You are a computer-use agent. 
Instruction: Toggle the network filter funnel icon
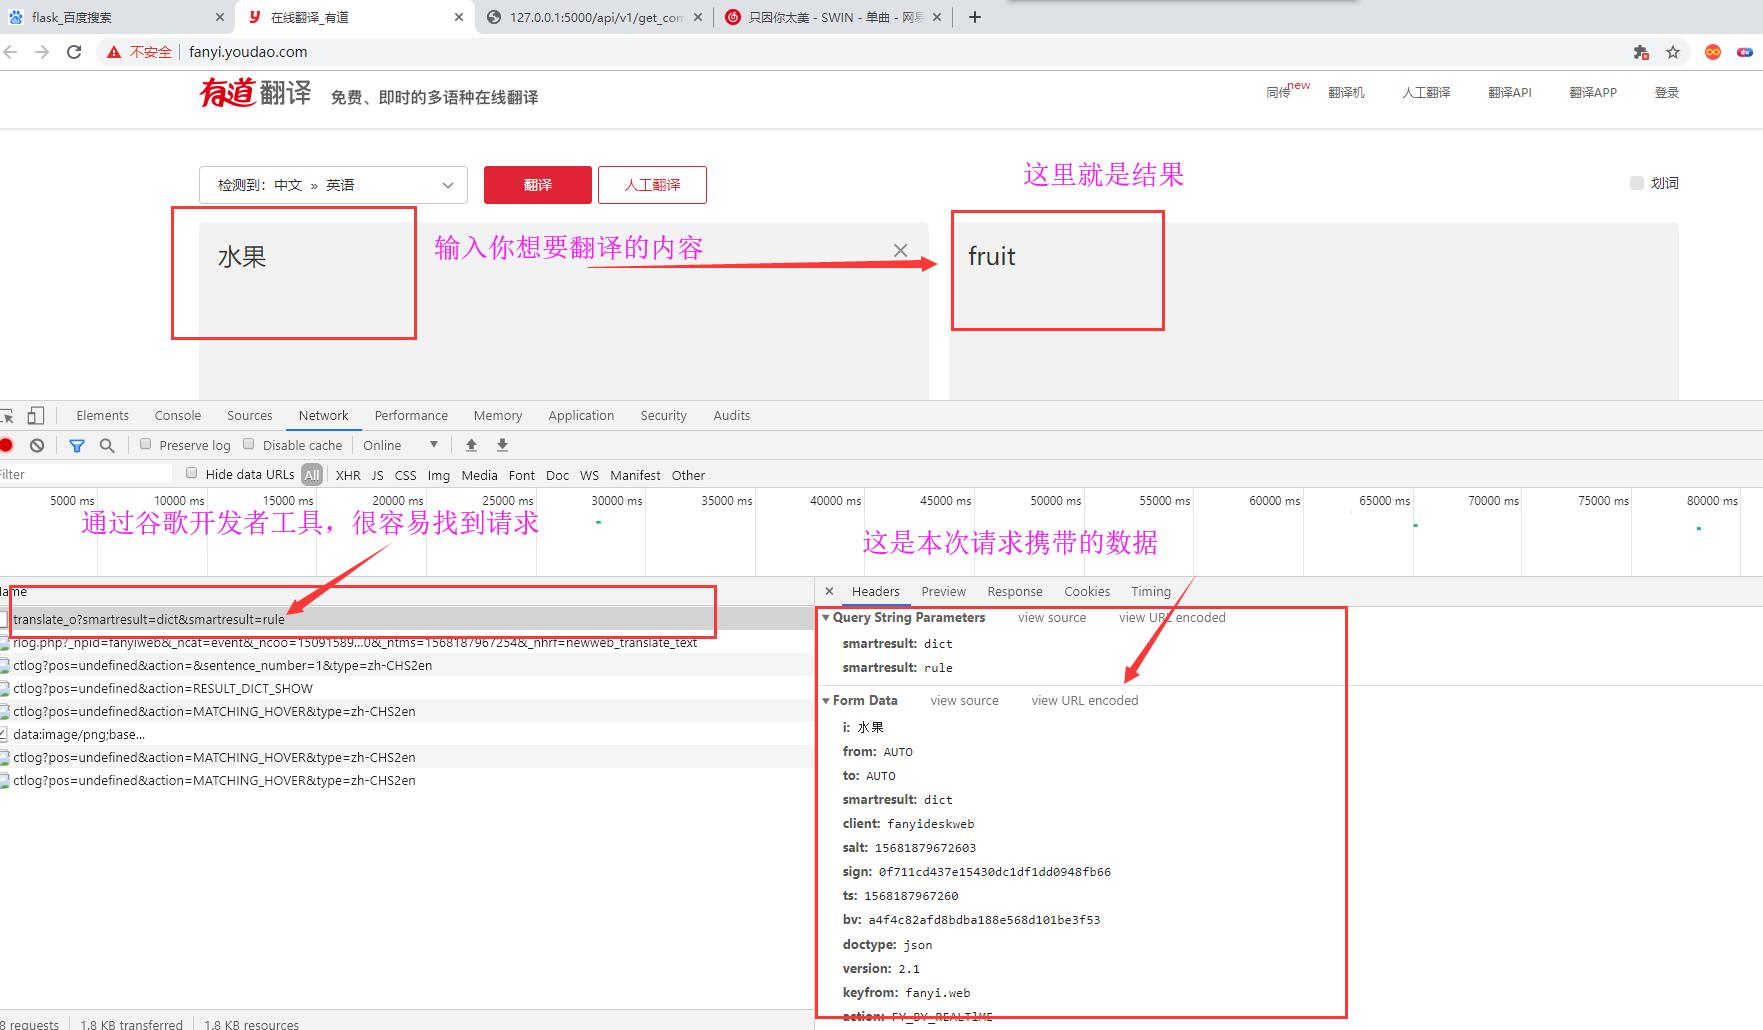77,445
